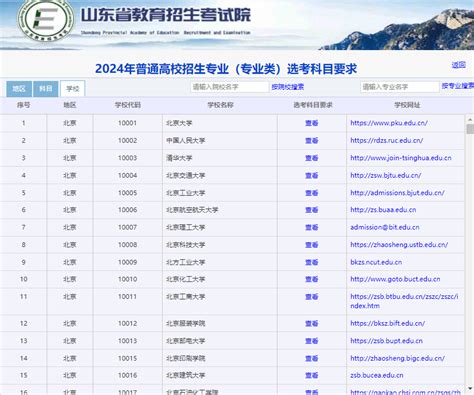Open the zsb.bucea.edu.cn link
The width and height of the screenshot is (474, 395).
click(377, 375)
